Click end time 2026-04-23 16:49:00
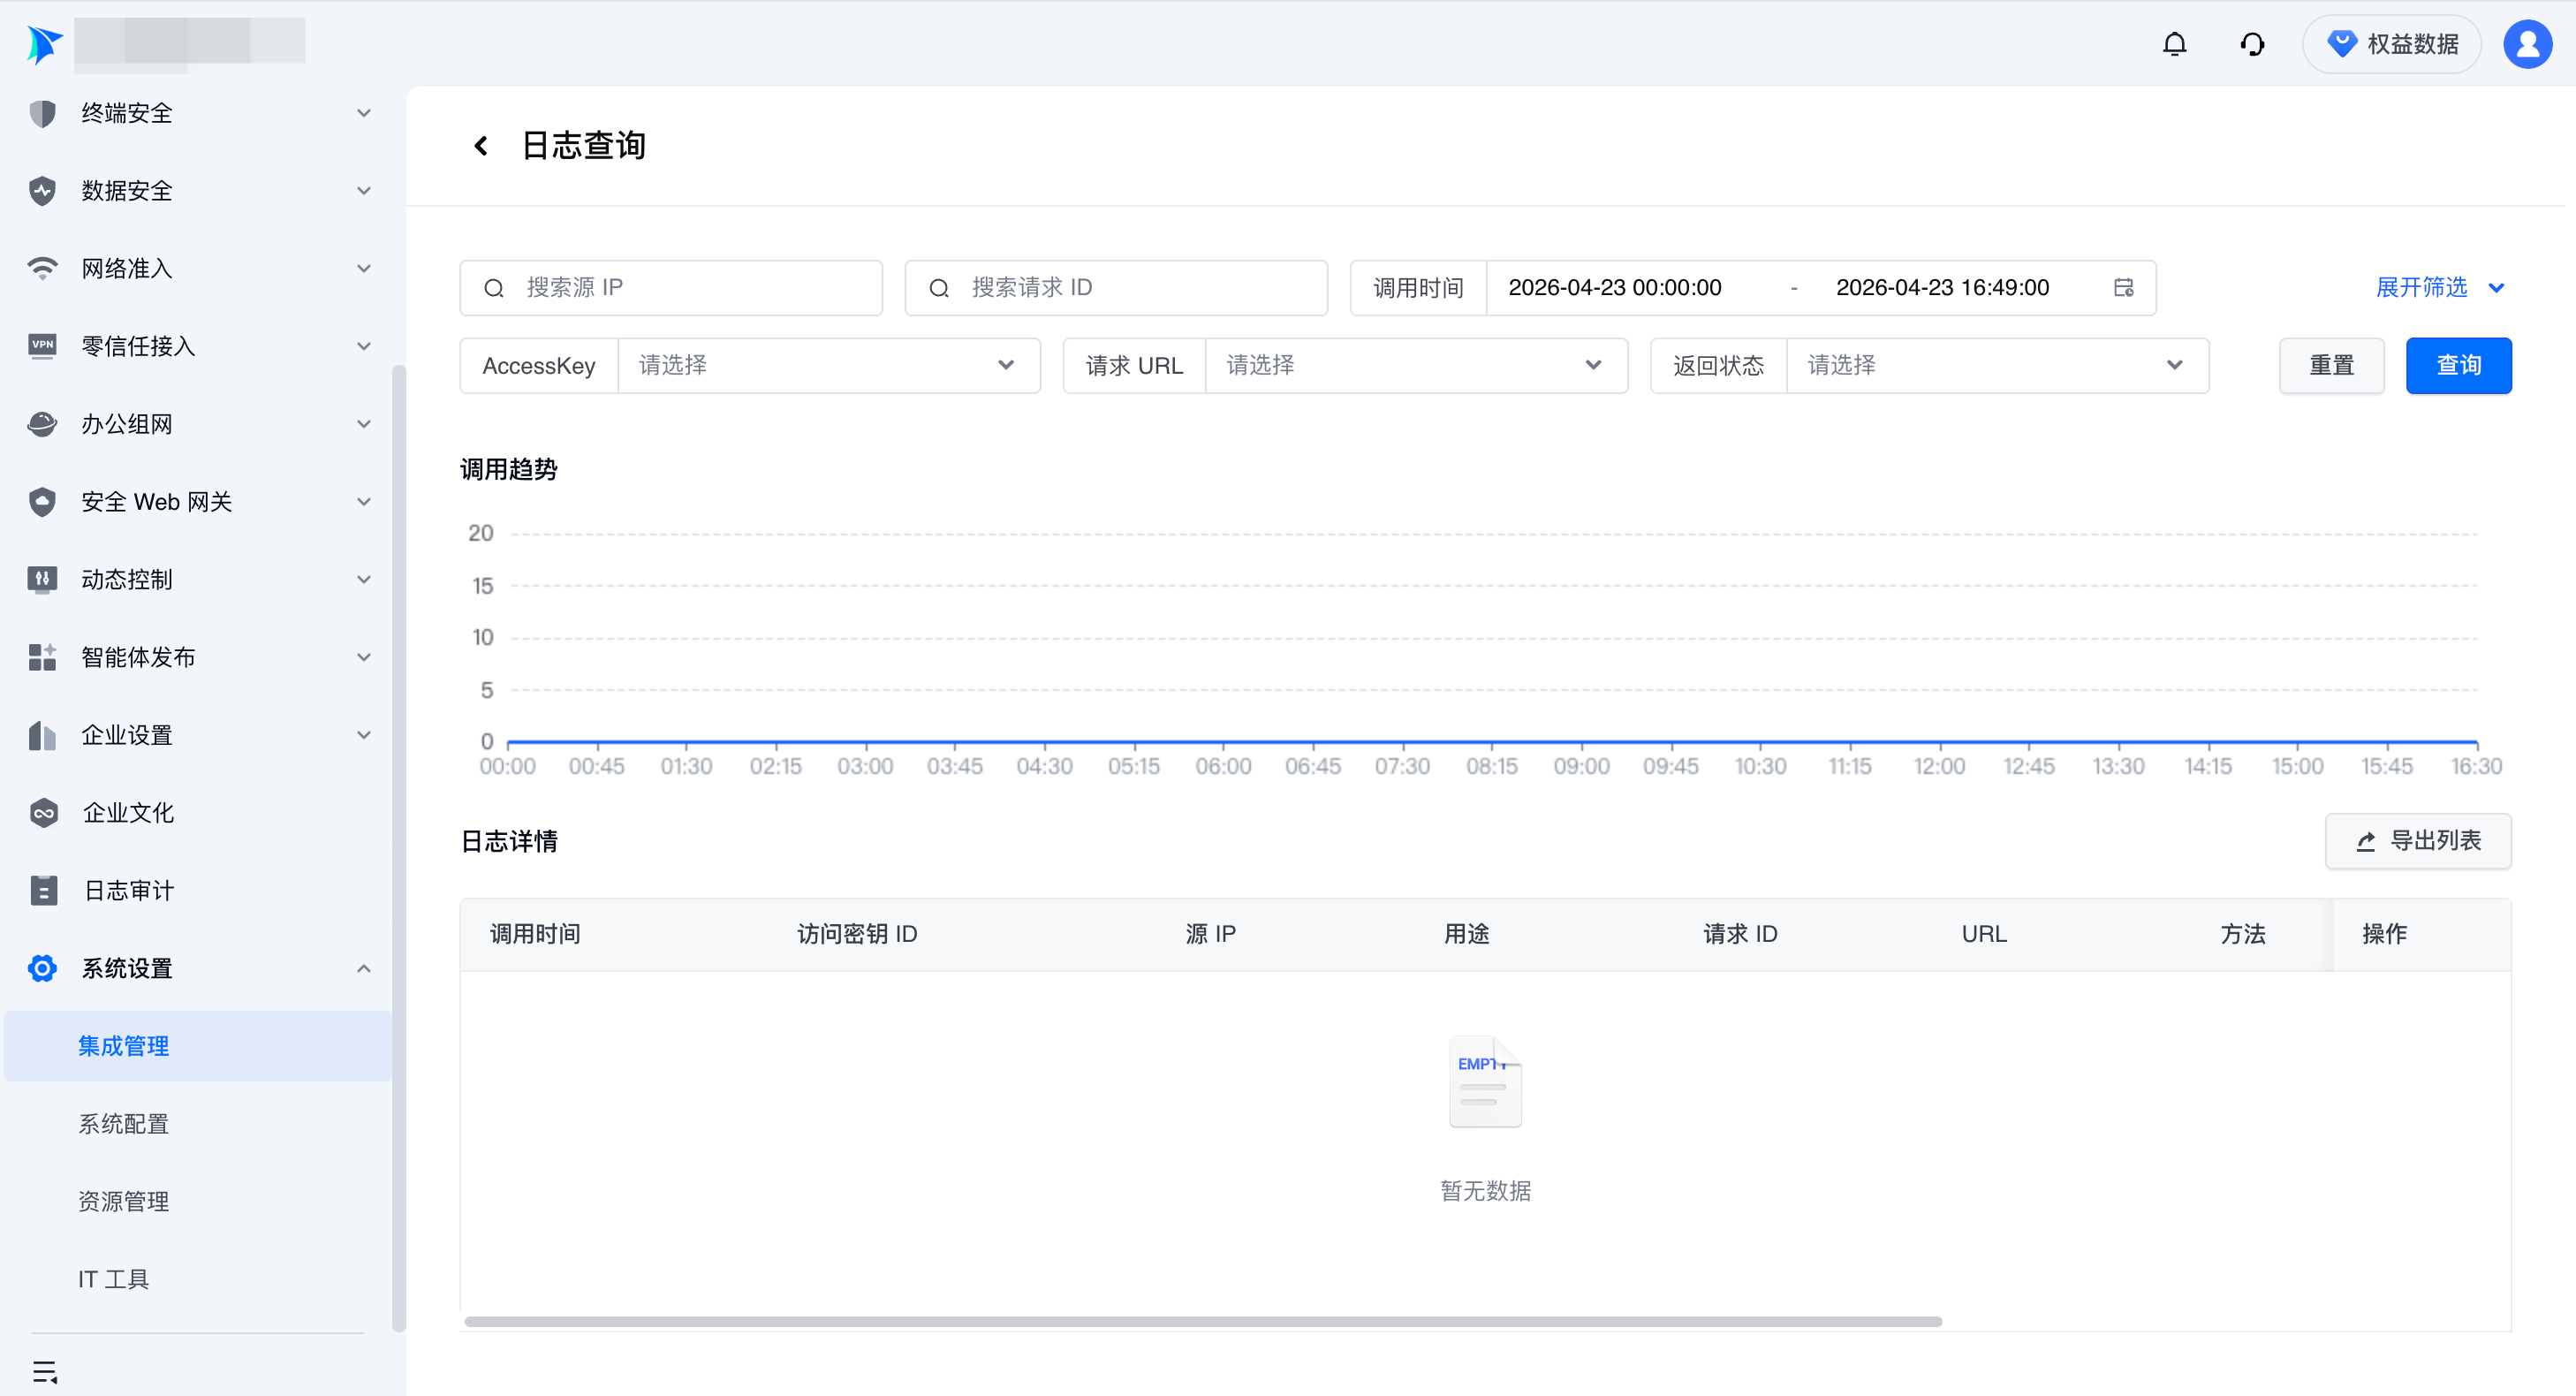The width and height of the screenshot is (2576, 1396). tap(1942, 288)
